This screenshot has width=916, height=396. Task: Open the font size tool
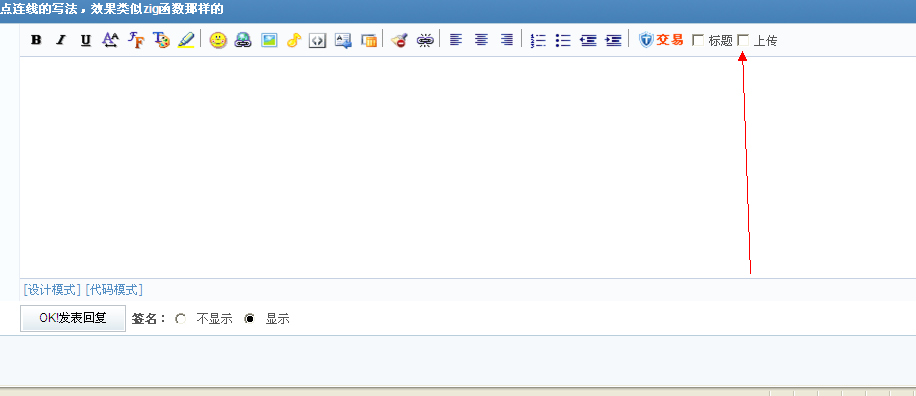pyautogui.click(x=110, y=40)
